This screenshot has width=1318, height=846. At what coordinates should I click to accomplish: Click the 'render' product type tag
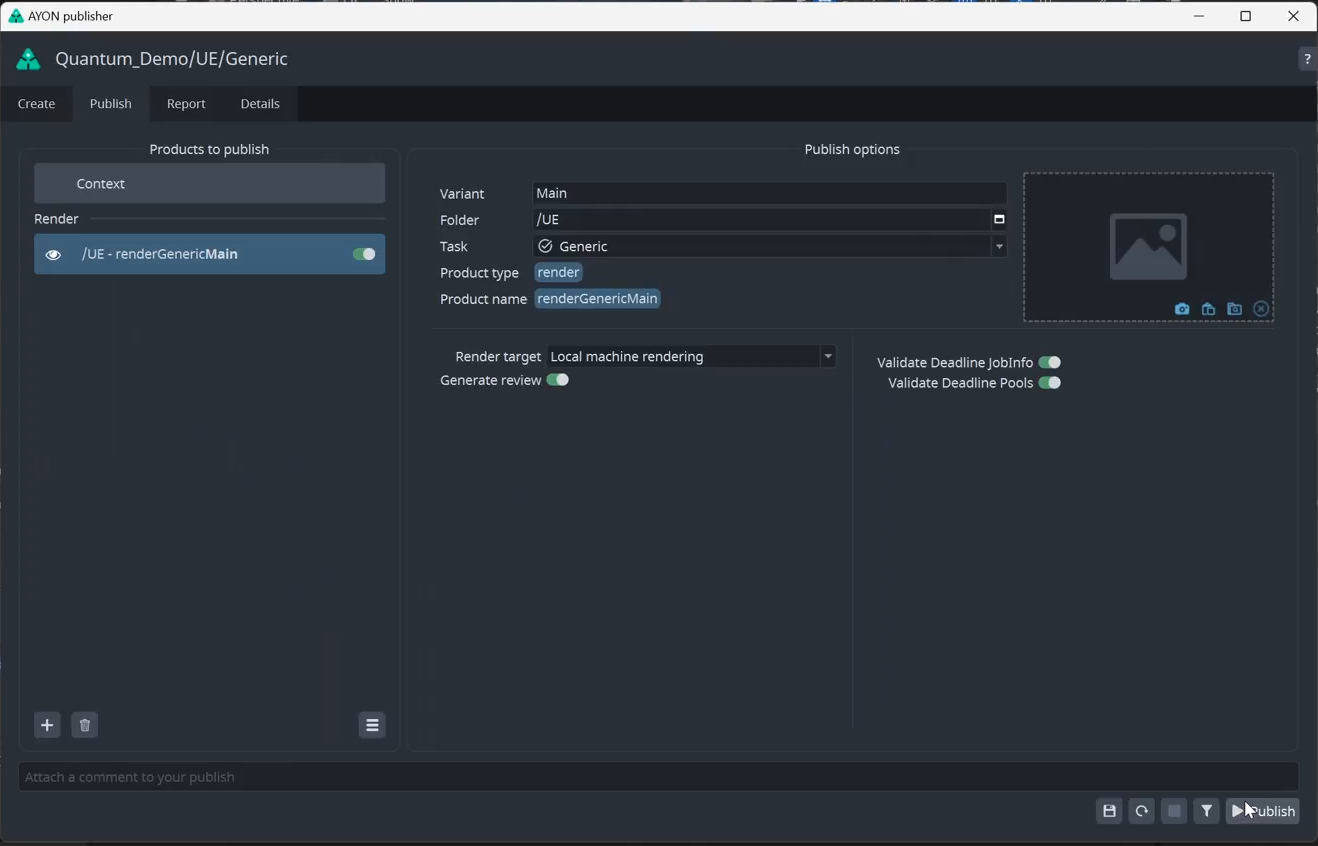tap(559, 273)
